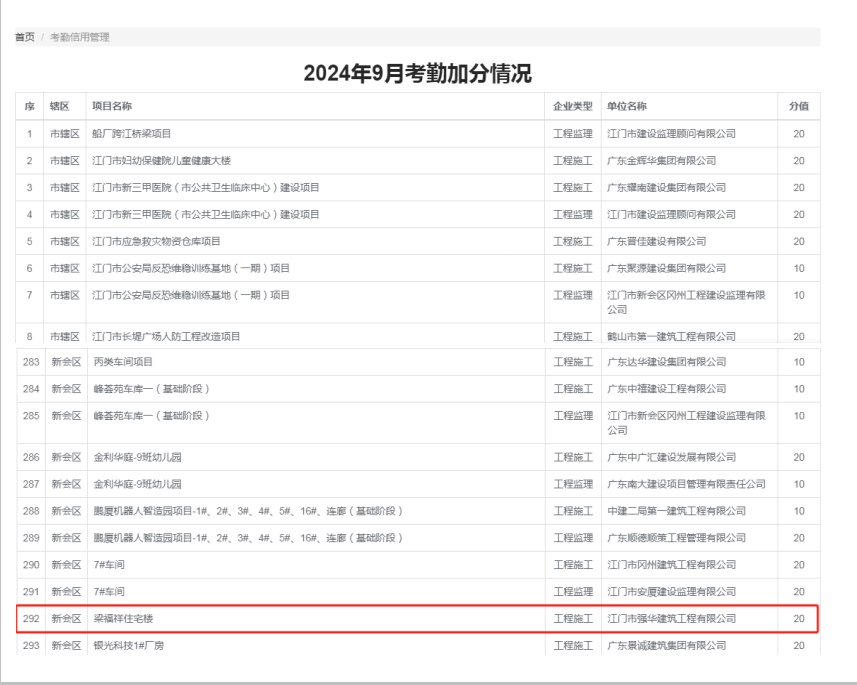The image size is (857, 685).
Task: Click 新会区 in row 283
Action: 66,362
